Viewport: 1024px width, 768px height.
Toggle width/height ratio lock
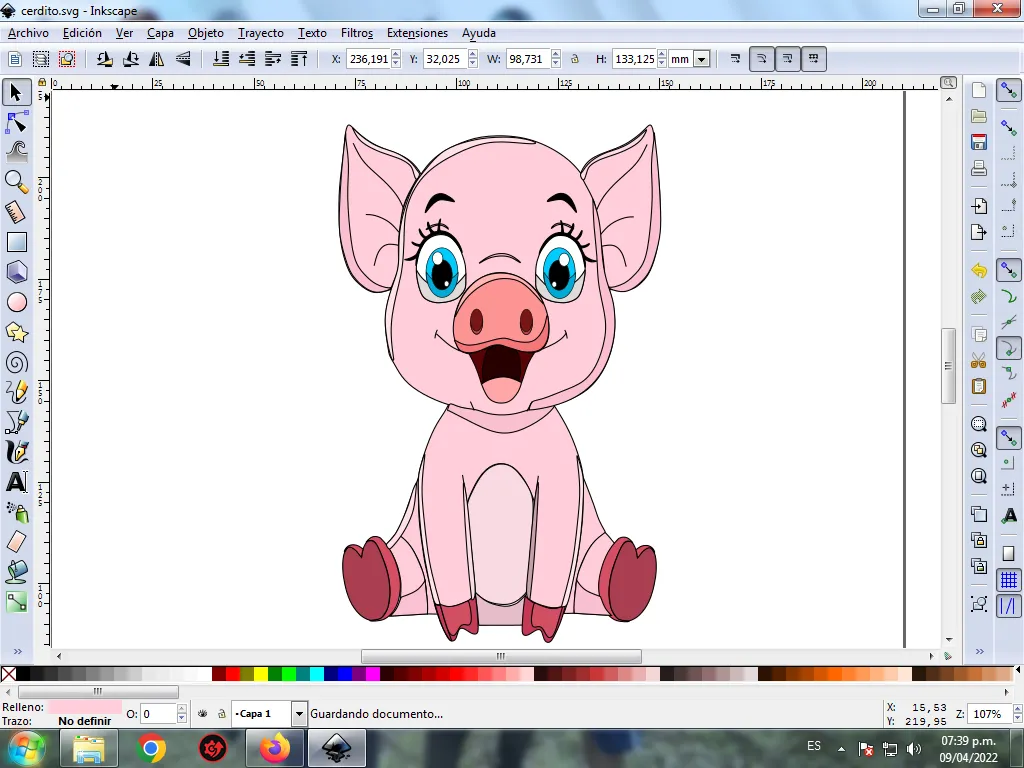tap(575, 59)
